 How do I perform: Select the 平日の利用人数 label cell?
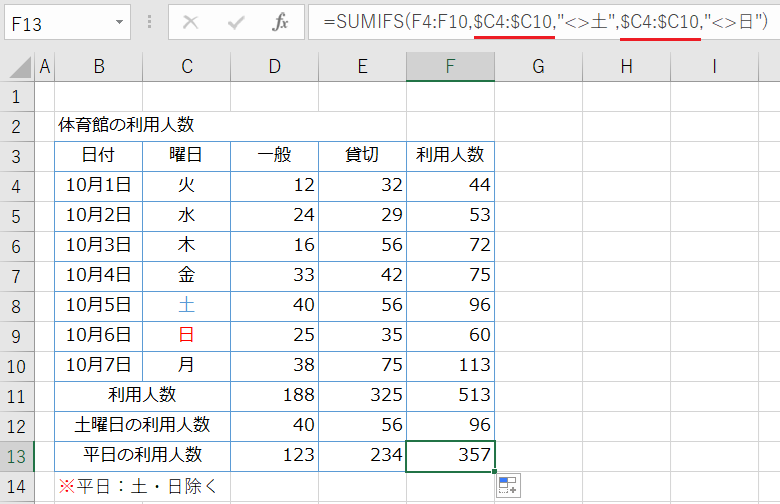click(142, 456)
